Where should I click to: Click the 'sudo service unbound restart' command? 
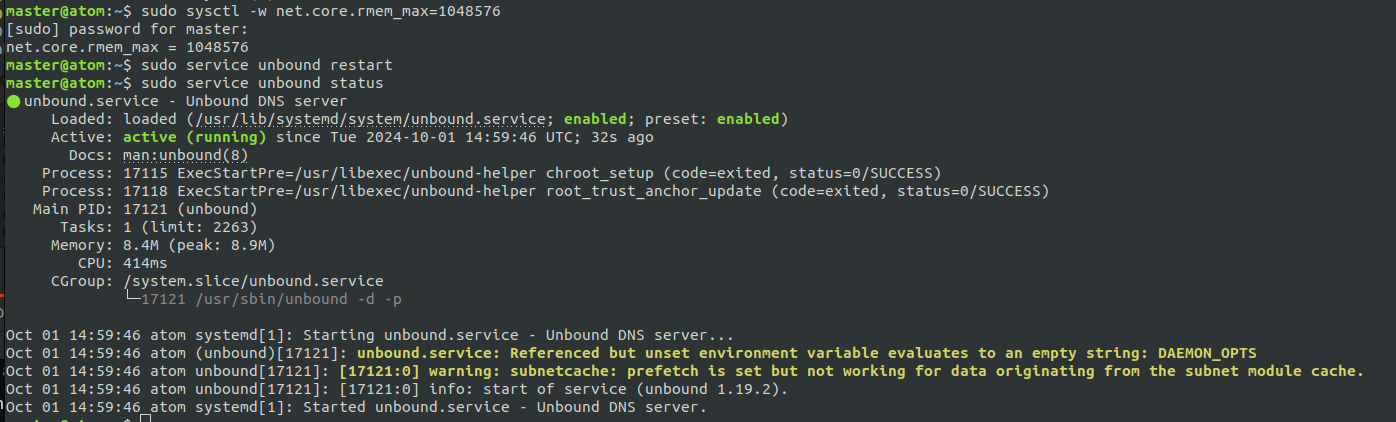(267, 65)
